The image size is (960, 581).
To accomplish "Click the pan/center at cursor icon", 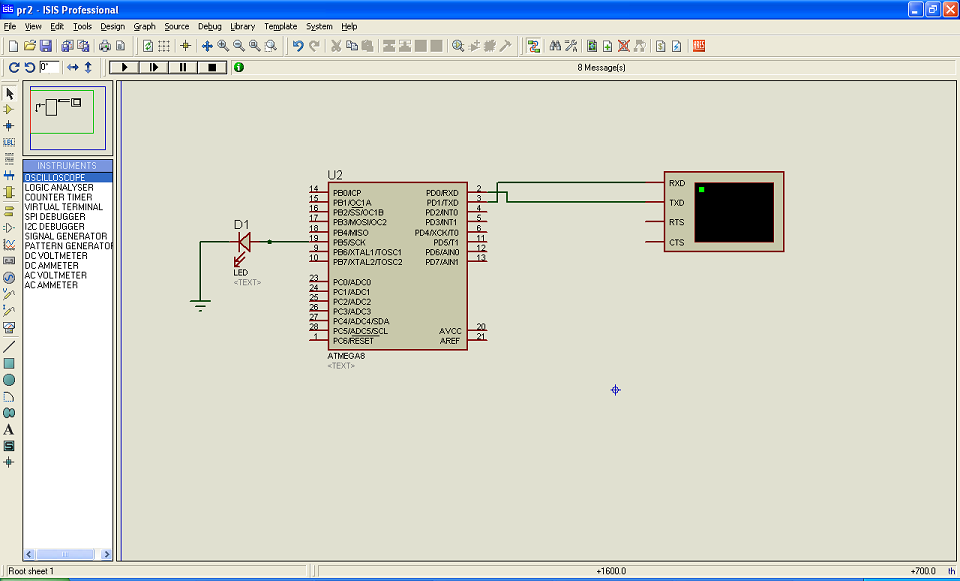I will (x=207, y=46).
